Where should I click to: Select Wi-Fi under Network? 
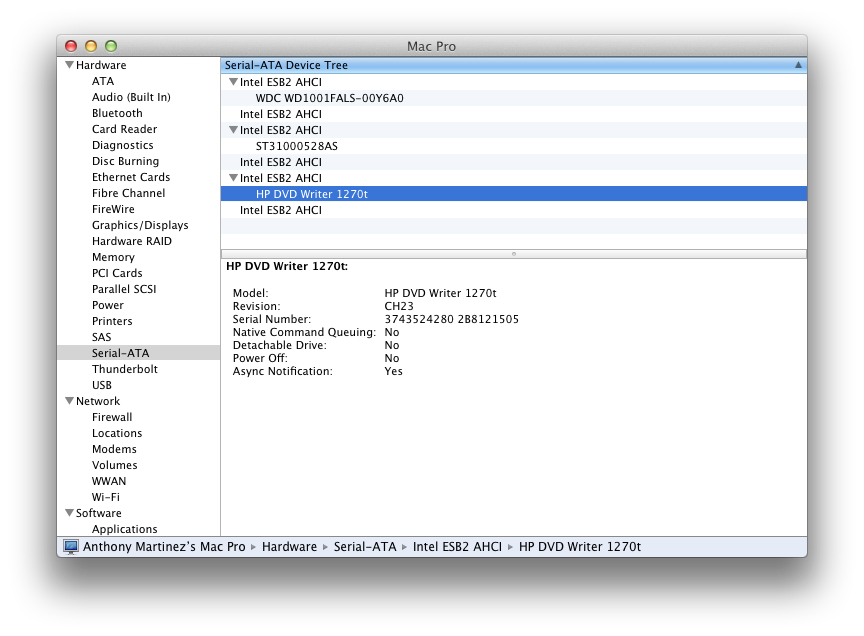click(x=106, y=497)
